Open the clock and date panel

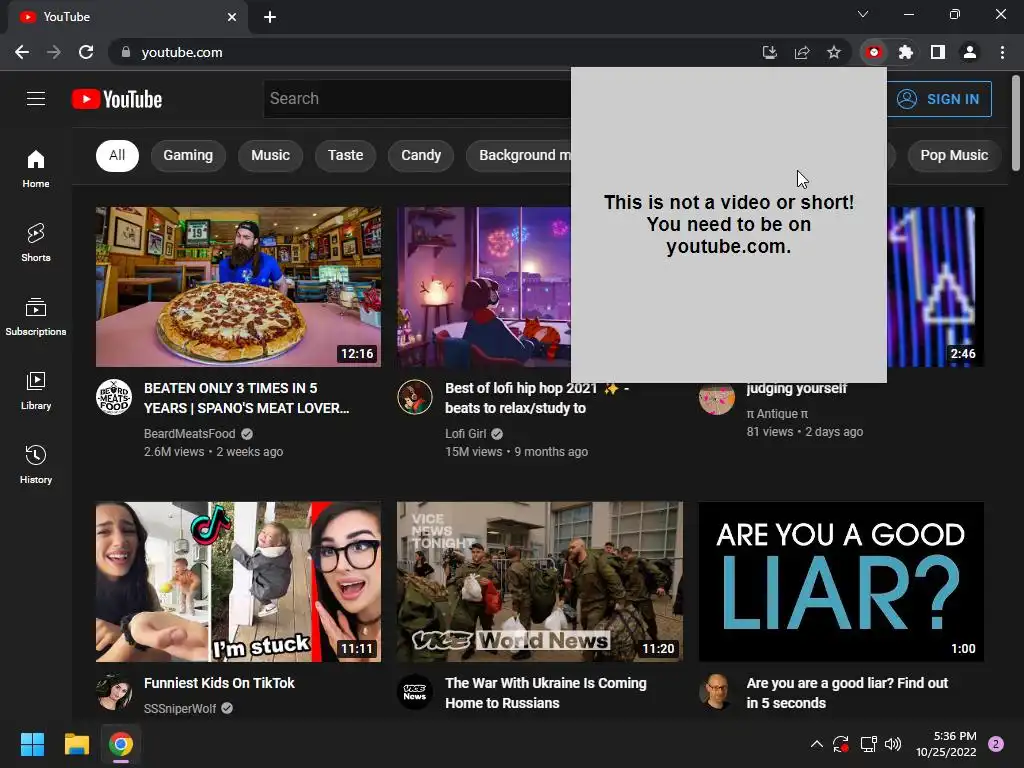(946, 744)
